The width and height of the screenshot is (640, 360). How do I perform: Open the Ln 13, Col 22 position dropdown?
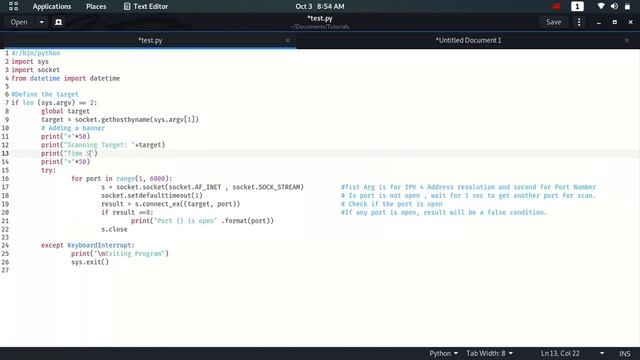pos(573,353)
